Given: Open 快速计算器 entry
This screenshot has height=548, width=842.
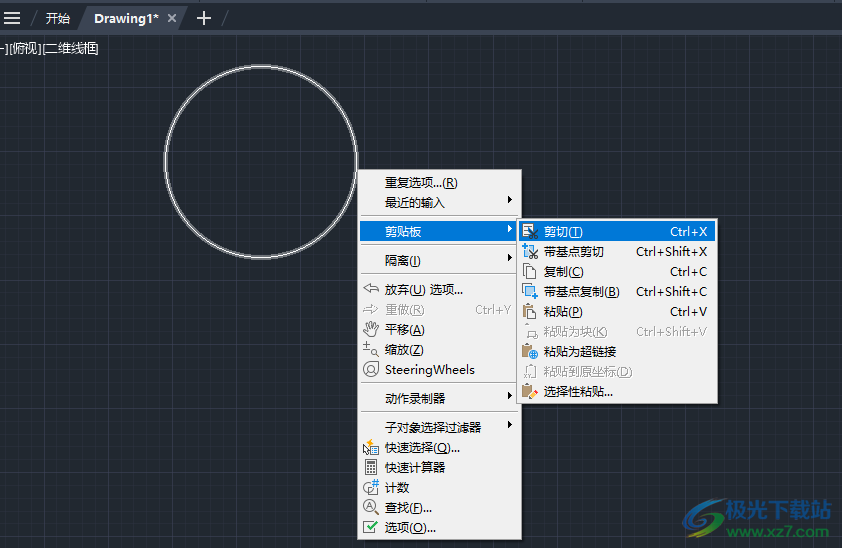Looking at the screenshot, I should (x=439, y=467).
